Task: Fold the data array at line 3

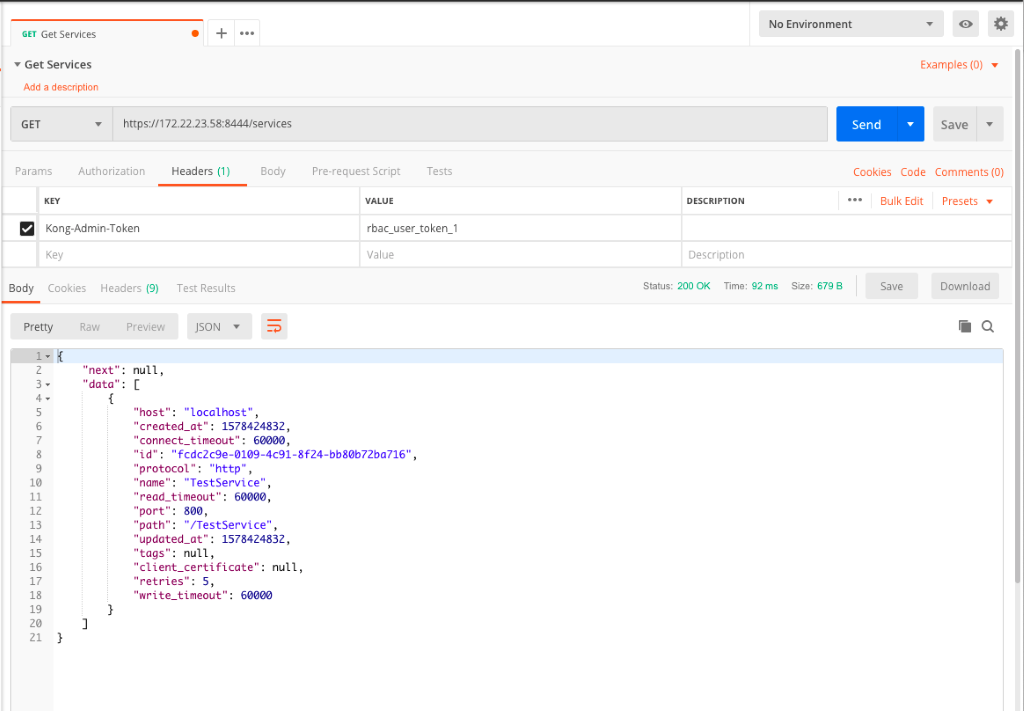Action: [48, 385]
